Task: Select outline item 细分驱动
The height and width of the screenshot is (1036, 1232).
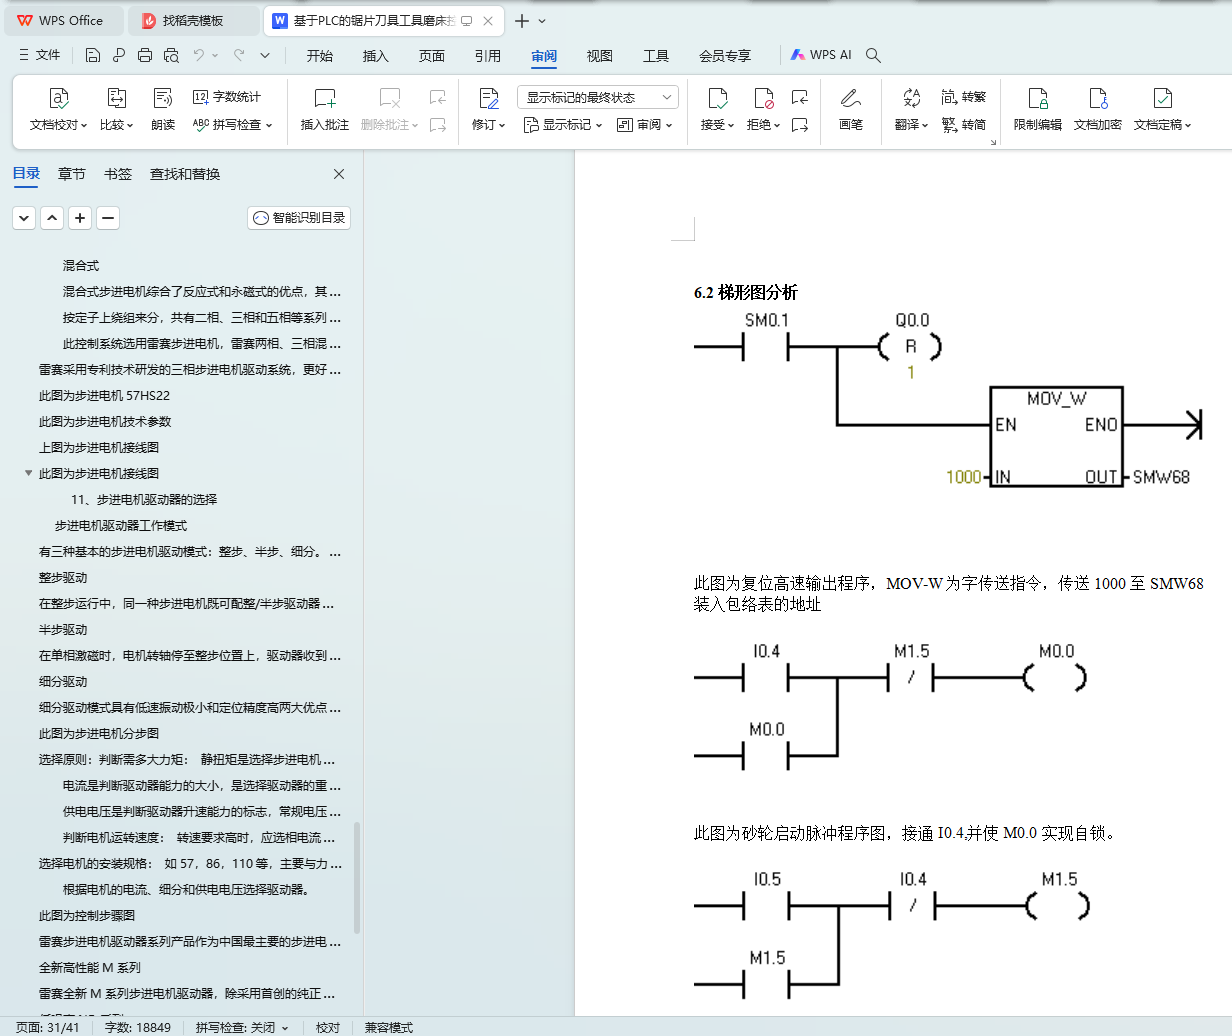Action: coord(63,682)
